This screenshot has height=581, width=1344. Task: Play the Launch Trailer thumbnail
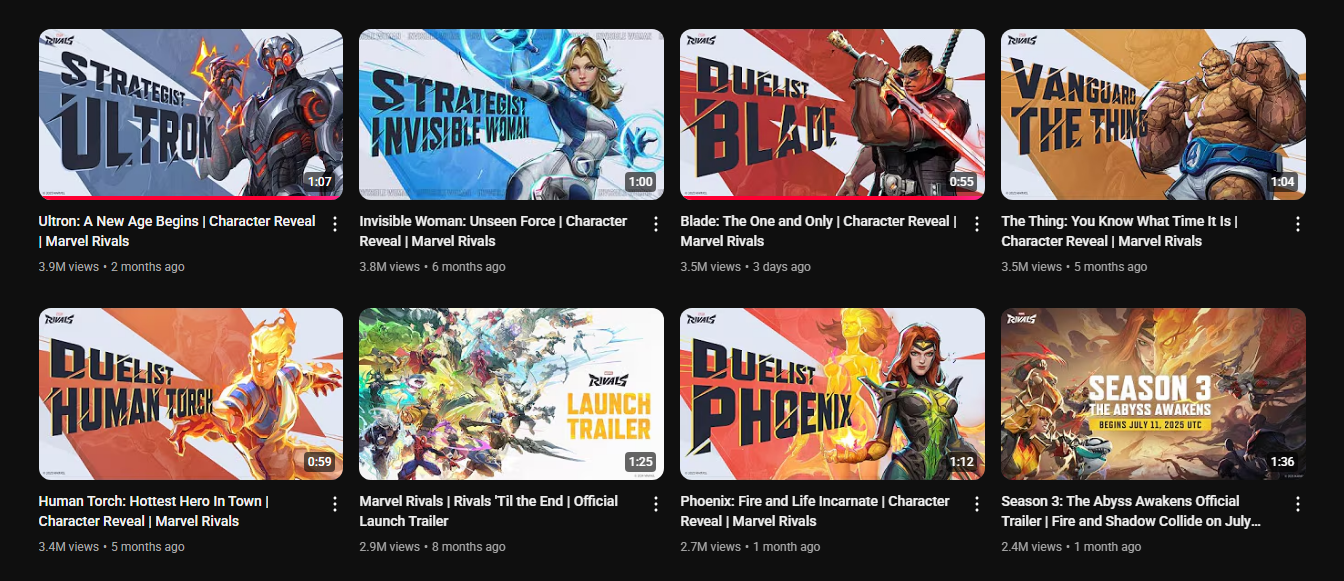[511, 394]
